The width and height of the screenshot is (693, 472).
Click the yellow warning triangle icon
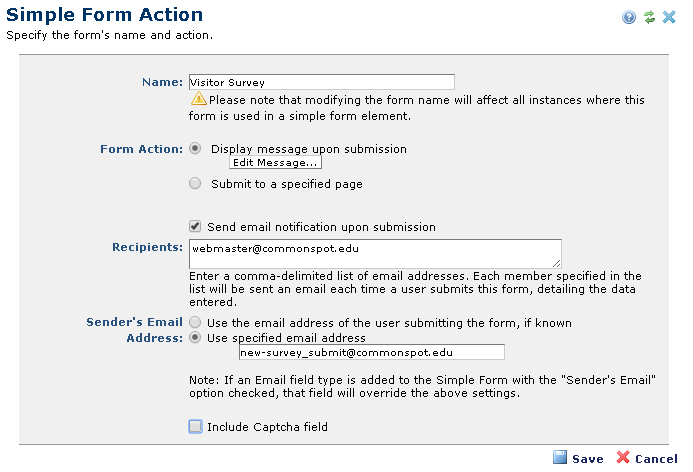[x=199, y=99]
